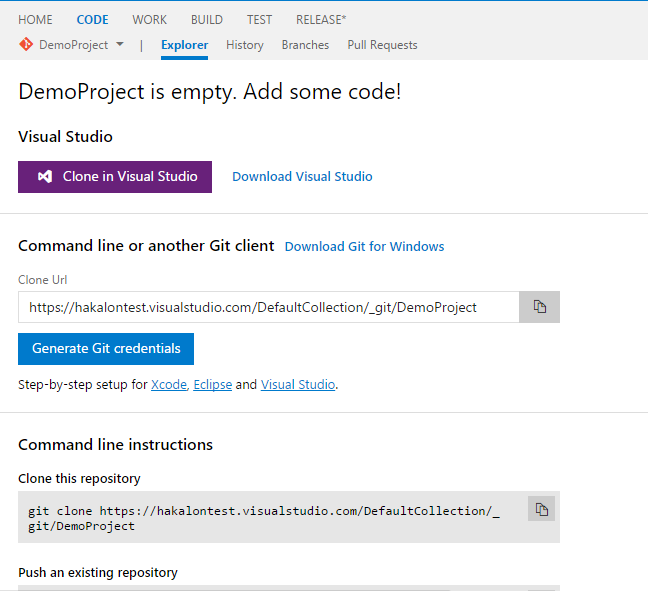
Task: Follow the Download Visual Studio link
Action: click(x=302, y=177)
